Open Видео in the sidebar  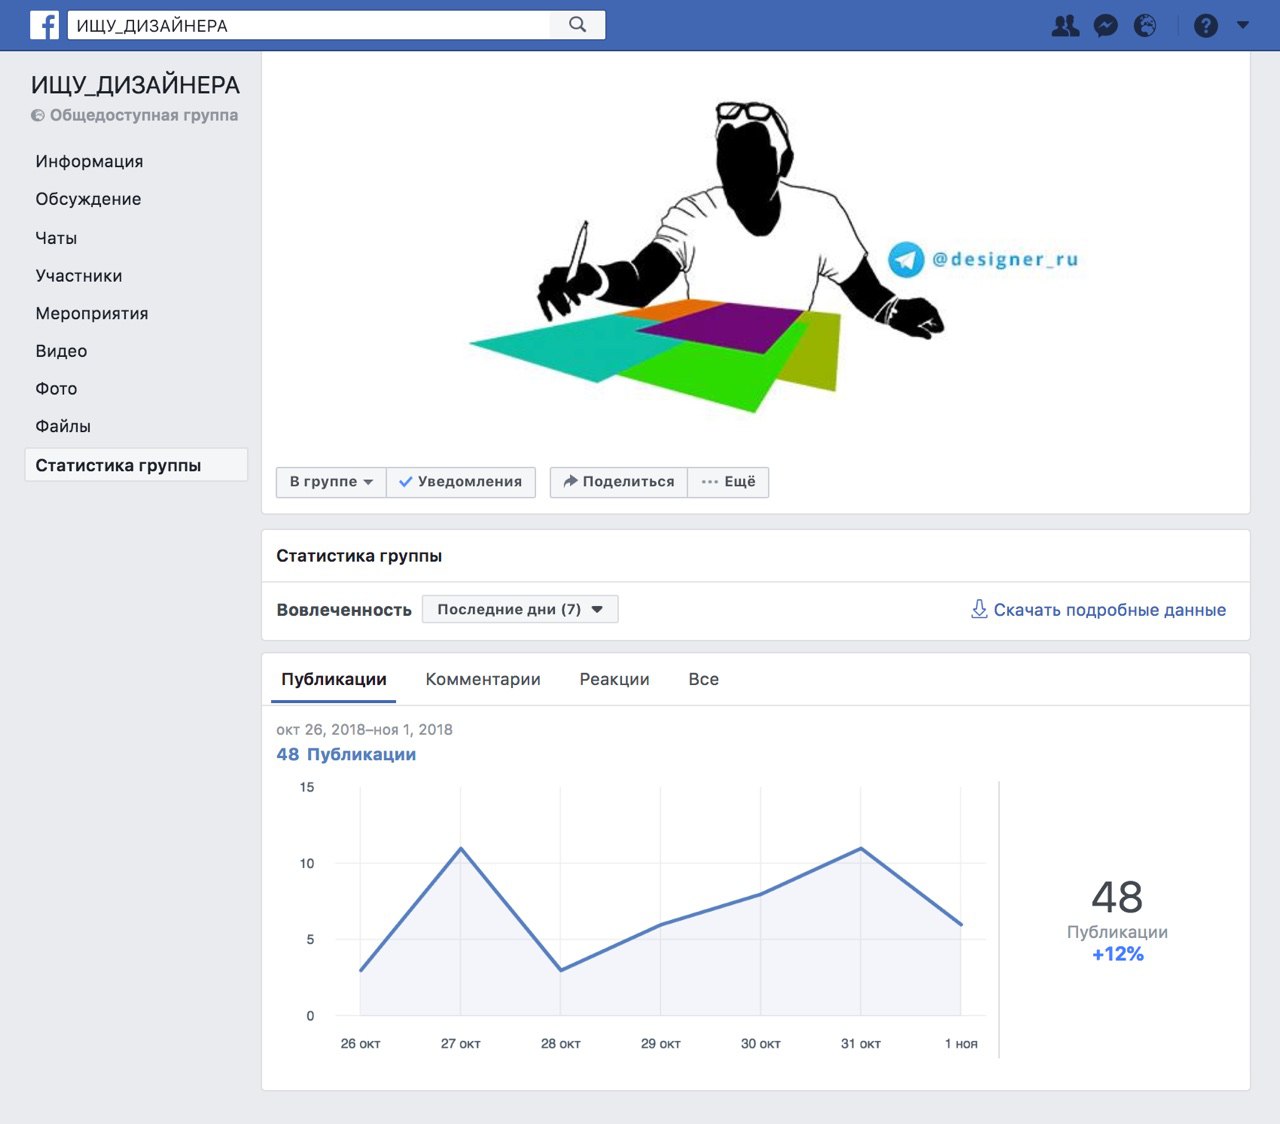click(61, 351)
